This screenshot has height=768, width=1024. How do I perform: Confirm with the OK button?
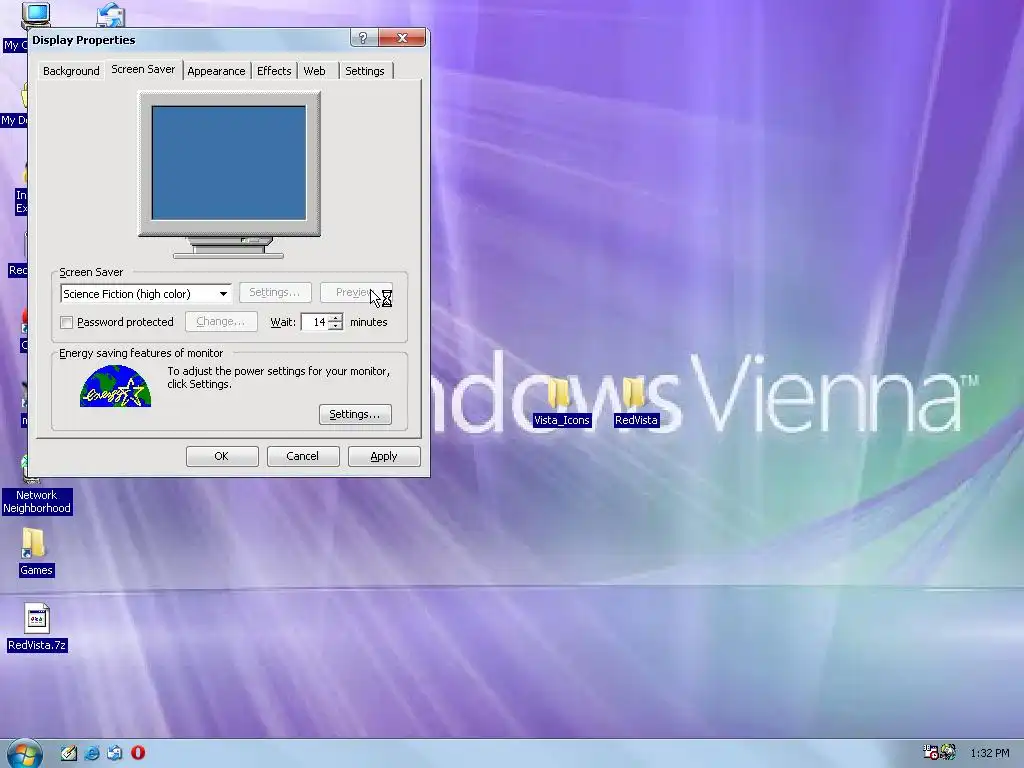[222, 456]
